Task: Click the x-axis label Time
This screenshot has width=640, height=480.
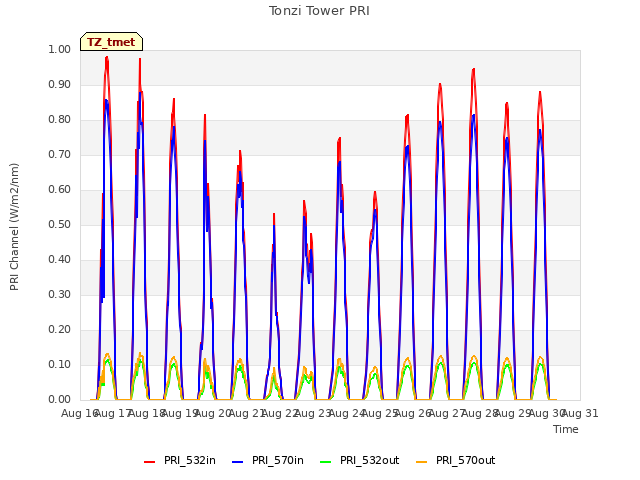Action: tap(566, 429)
